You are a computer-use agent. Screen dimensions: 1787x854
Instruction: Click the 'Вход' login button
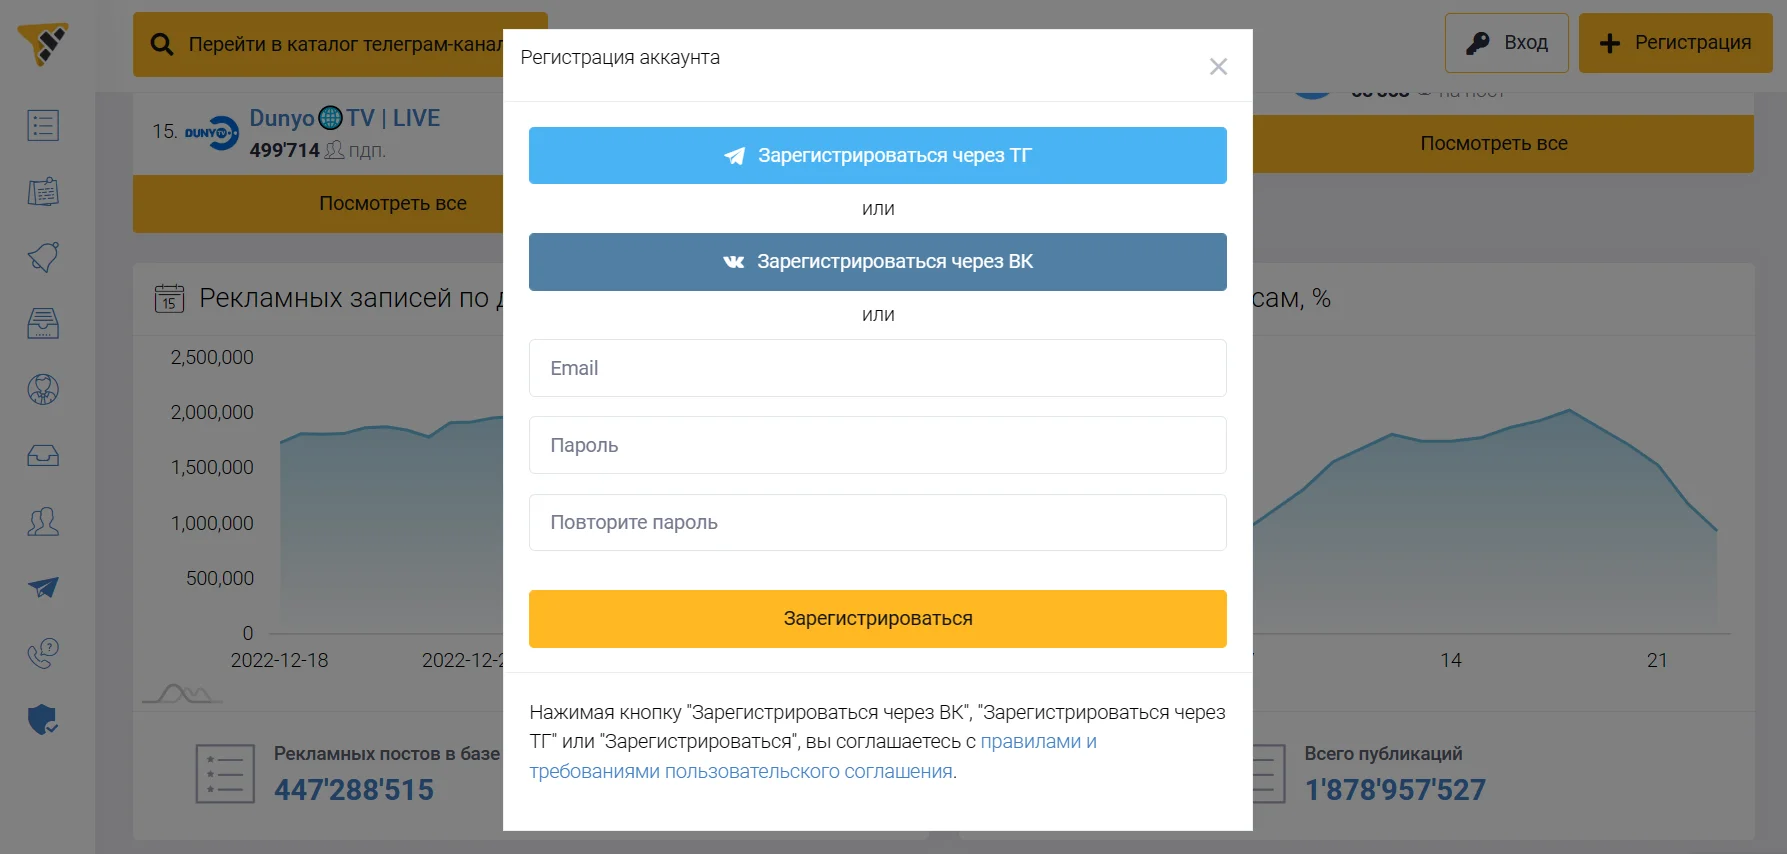coord(1506,43)
